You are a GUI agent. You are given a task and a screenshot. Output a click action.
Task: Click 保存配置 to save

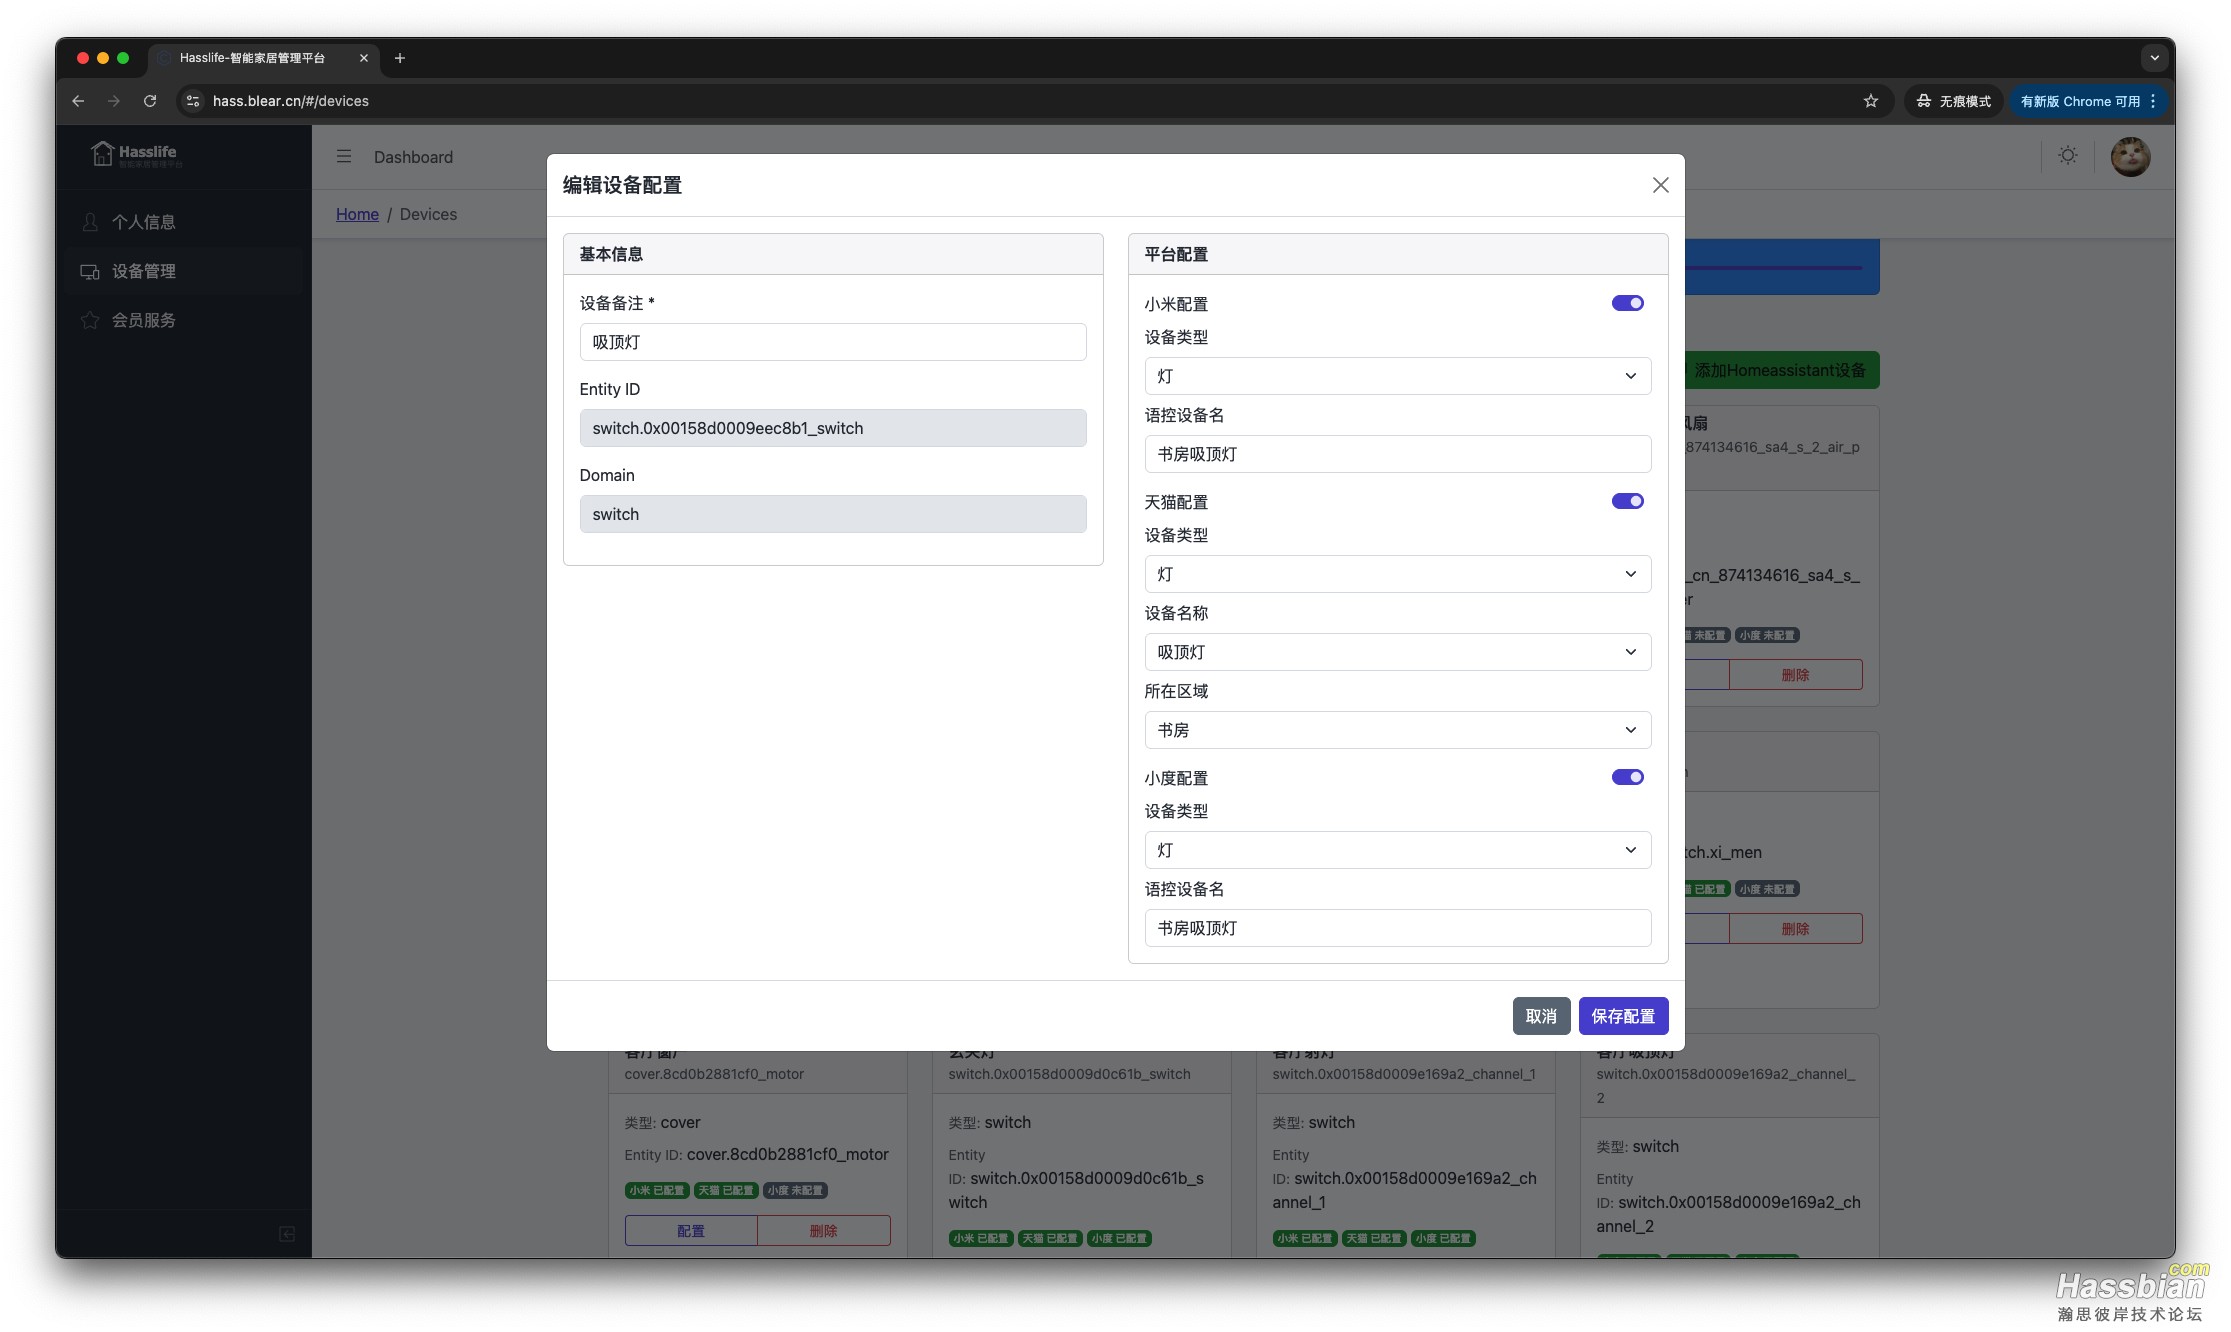click(x=1623, y=1016)
